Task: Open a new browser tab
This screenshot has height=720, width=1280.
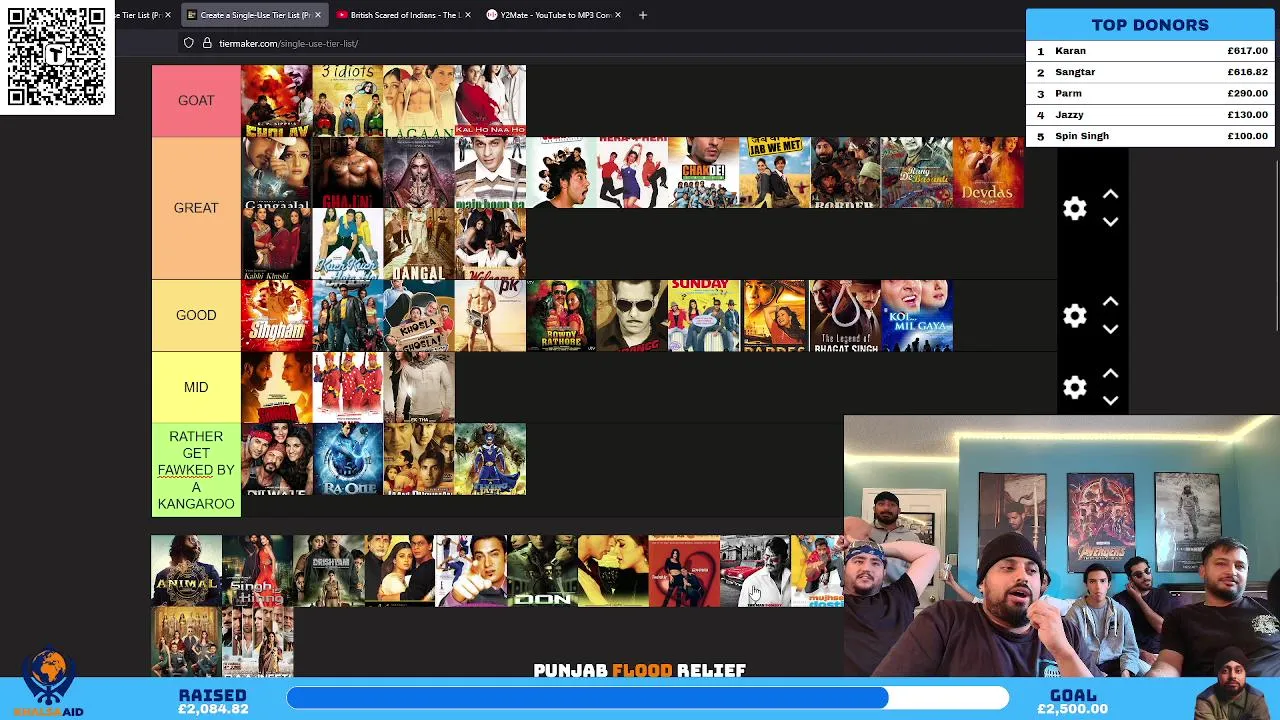Action: click(x=643, y=15)
